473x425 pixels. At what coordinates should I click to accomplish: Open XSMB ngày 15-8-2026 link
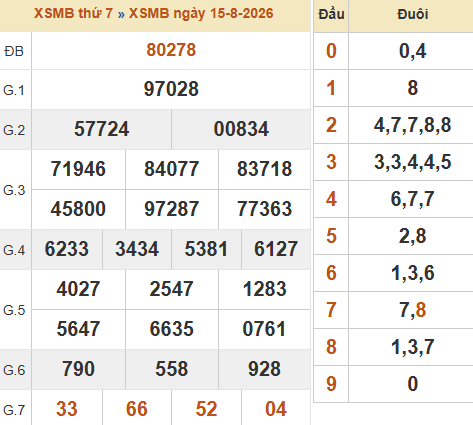[201, 14]
